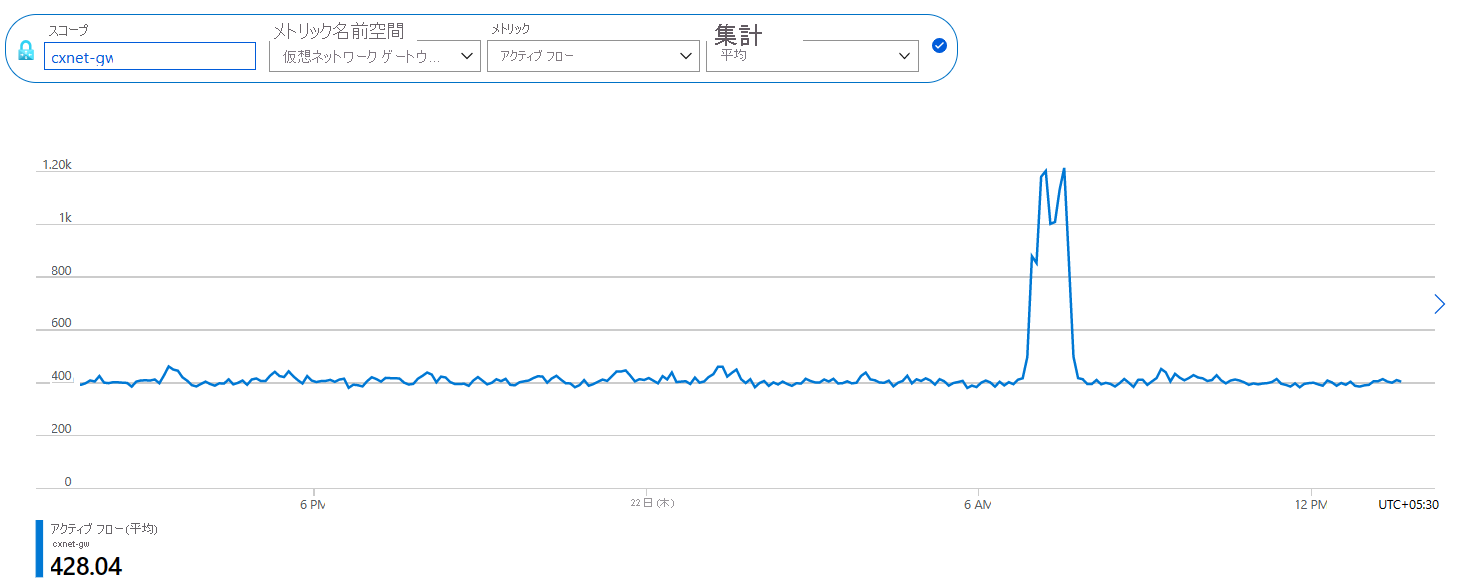Click the 22日 (木) date axis label
The image size is (1457, 585).
(653, 503)
